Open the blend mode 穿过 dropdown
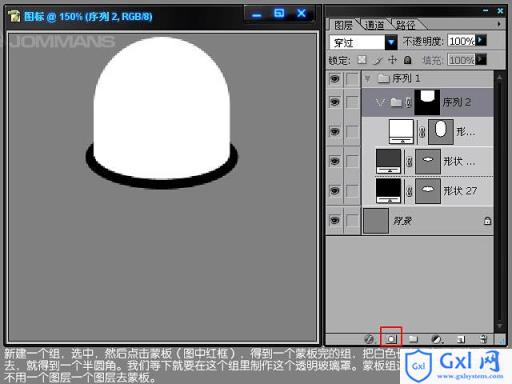Image resolution: width=512 pixels, height=384 pixels. coord(391,42)
